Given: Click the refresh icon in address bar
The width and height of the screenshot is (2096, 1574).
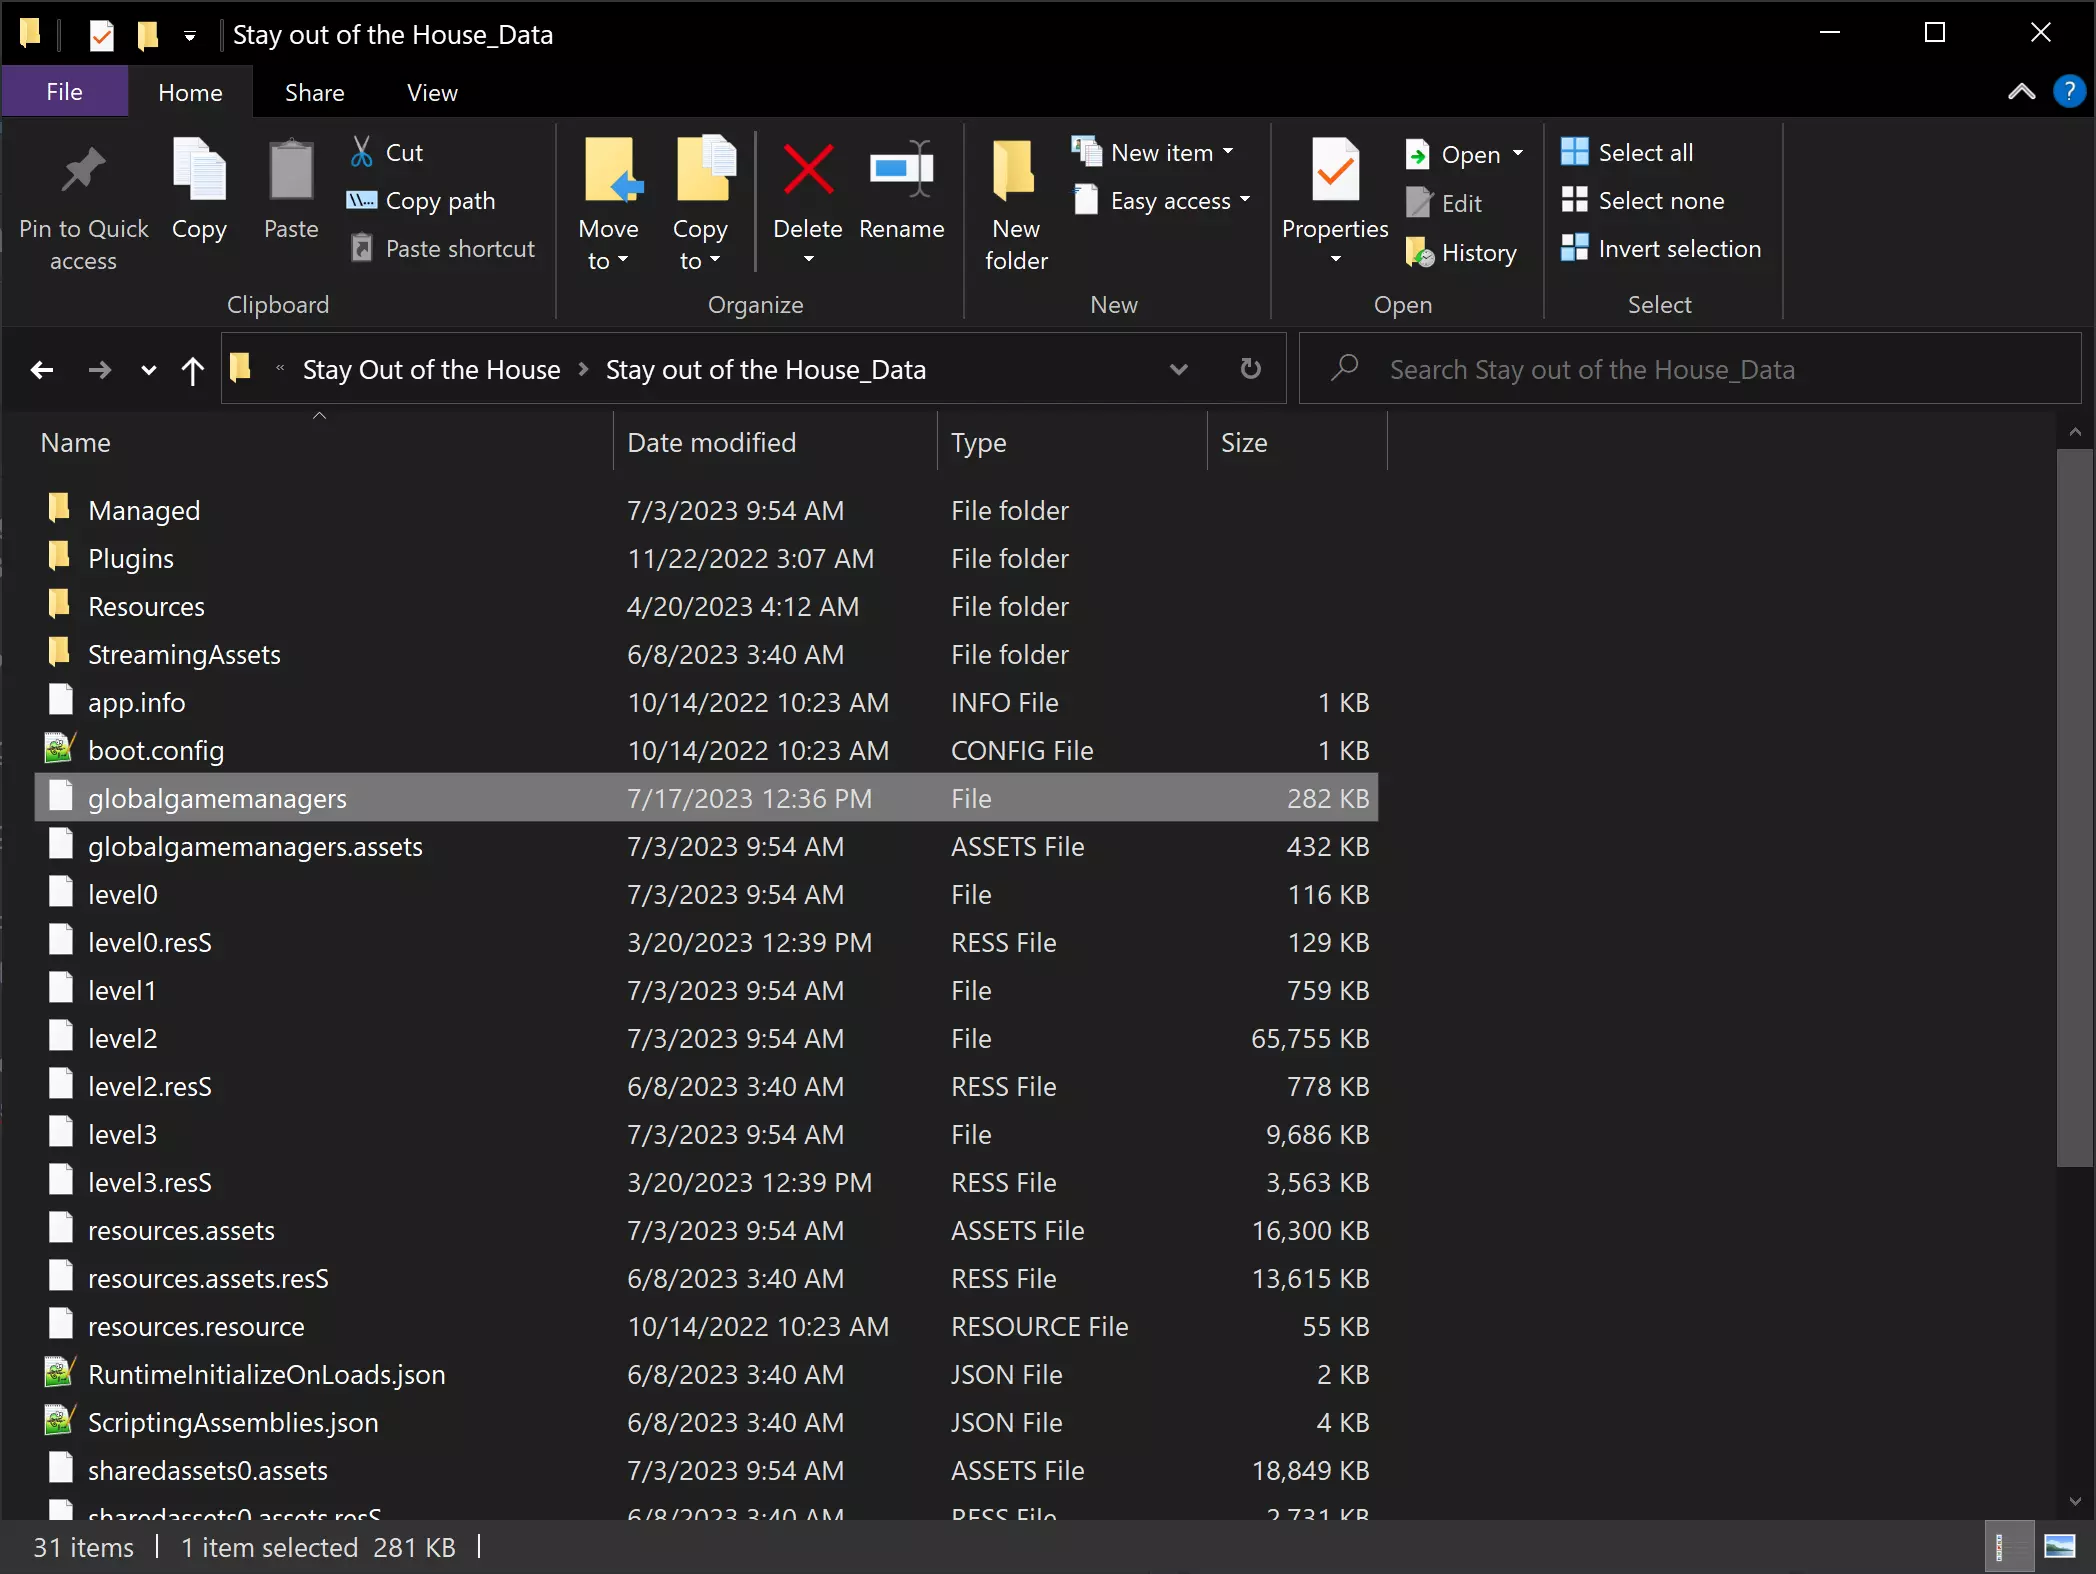Looking at the screenshot, I should click(x=1250, y=369).
